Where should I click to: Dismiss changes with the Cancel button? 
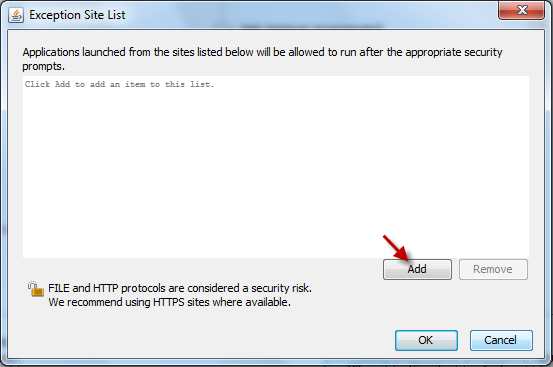pyautogui.click(x=501, y=340)
